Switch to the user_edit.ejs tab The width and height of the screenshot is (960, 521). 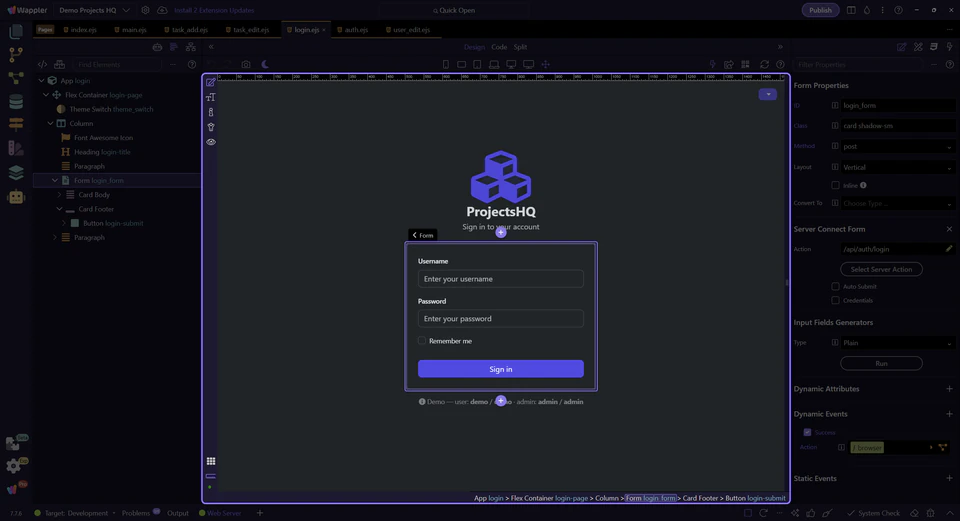(408, 29)
